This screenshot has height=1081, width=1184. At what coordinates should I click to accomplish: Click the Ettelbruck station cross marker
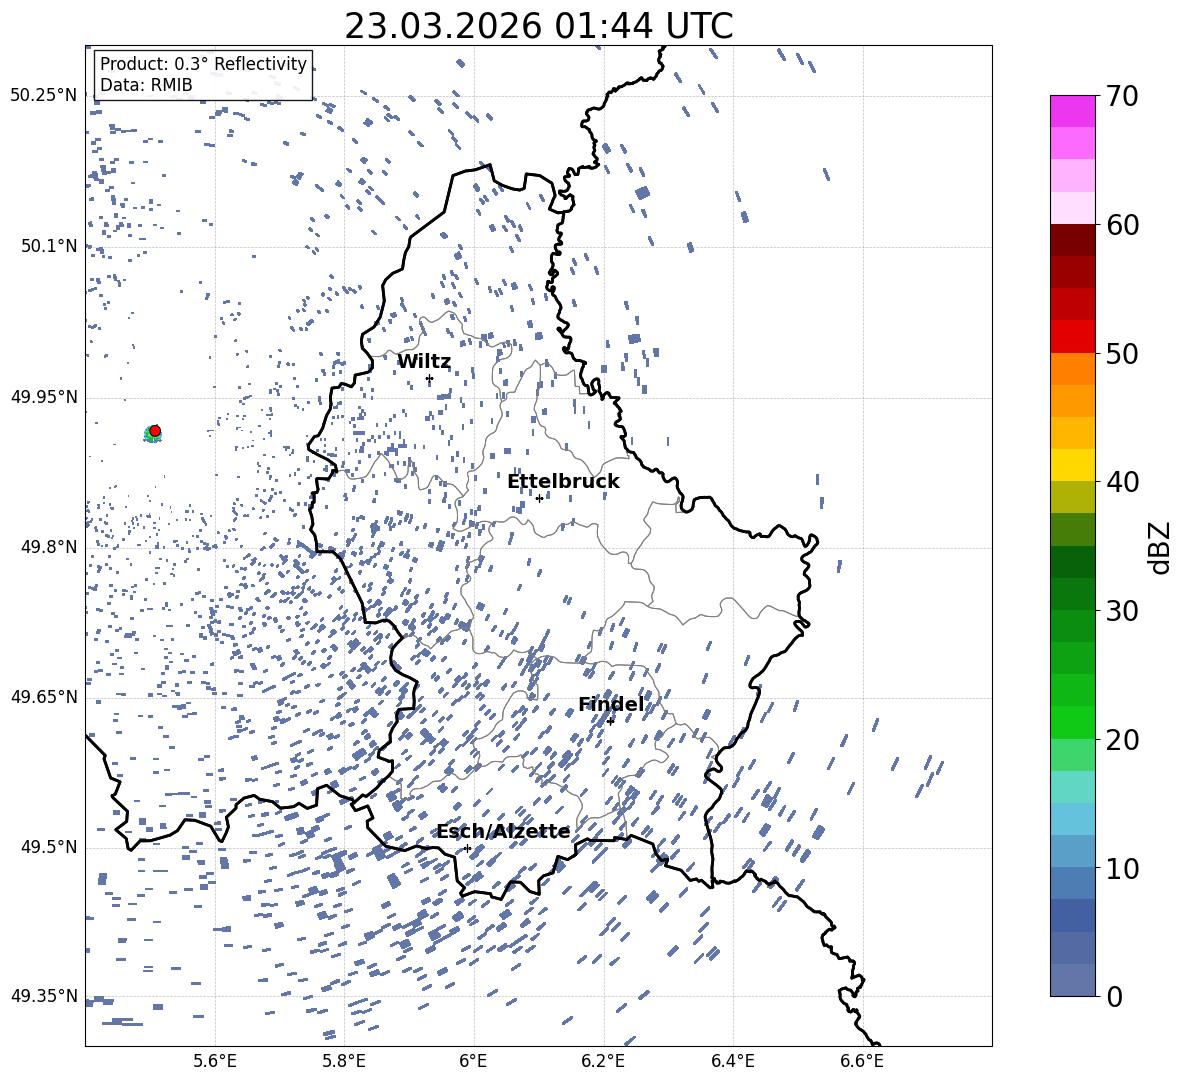click(x=539, y=498)
